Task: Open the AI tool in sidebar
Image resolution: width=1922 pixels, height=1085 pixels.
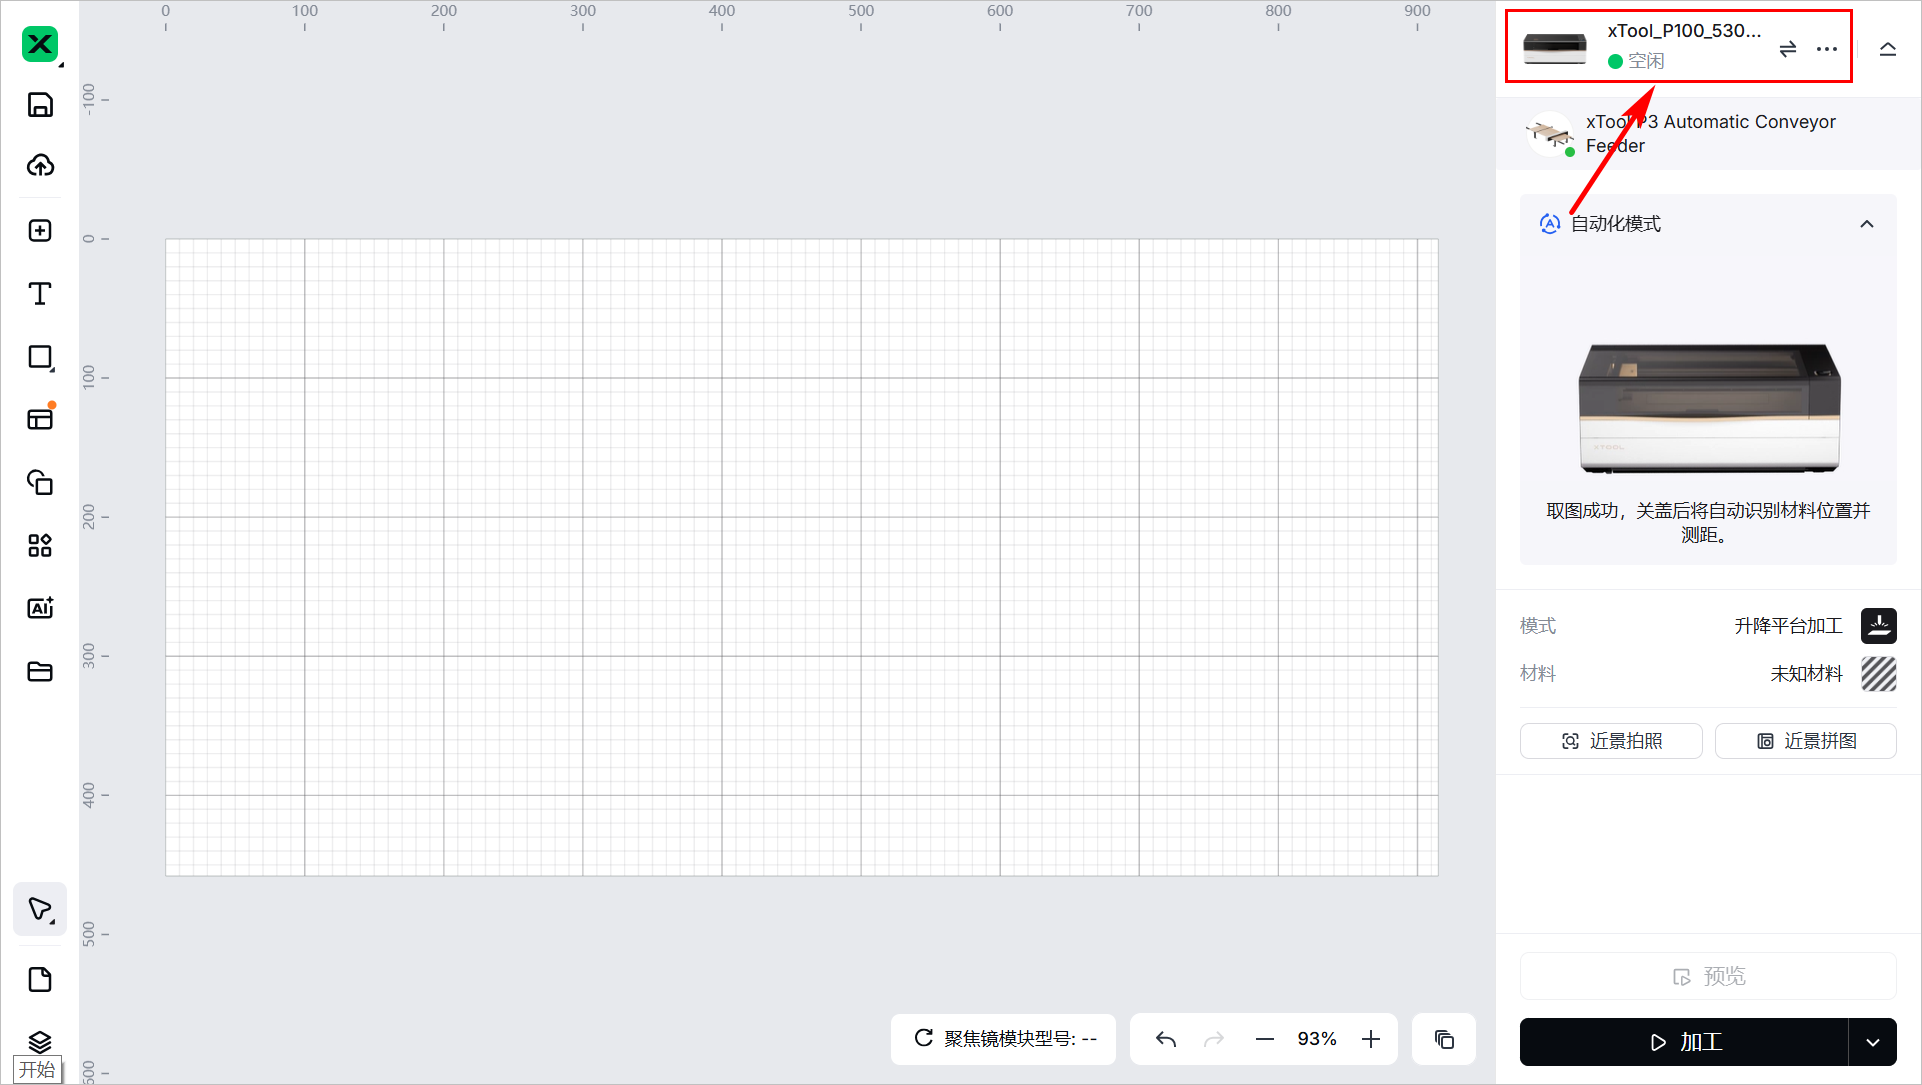Action: click(x=40, y=608)
